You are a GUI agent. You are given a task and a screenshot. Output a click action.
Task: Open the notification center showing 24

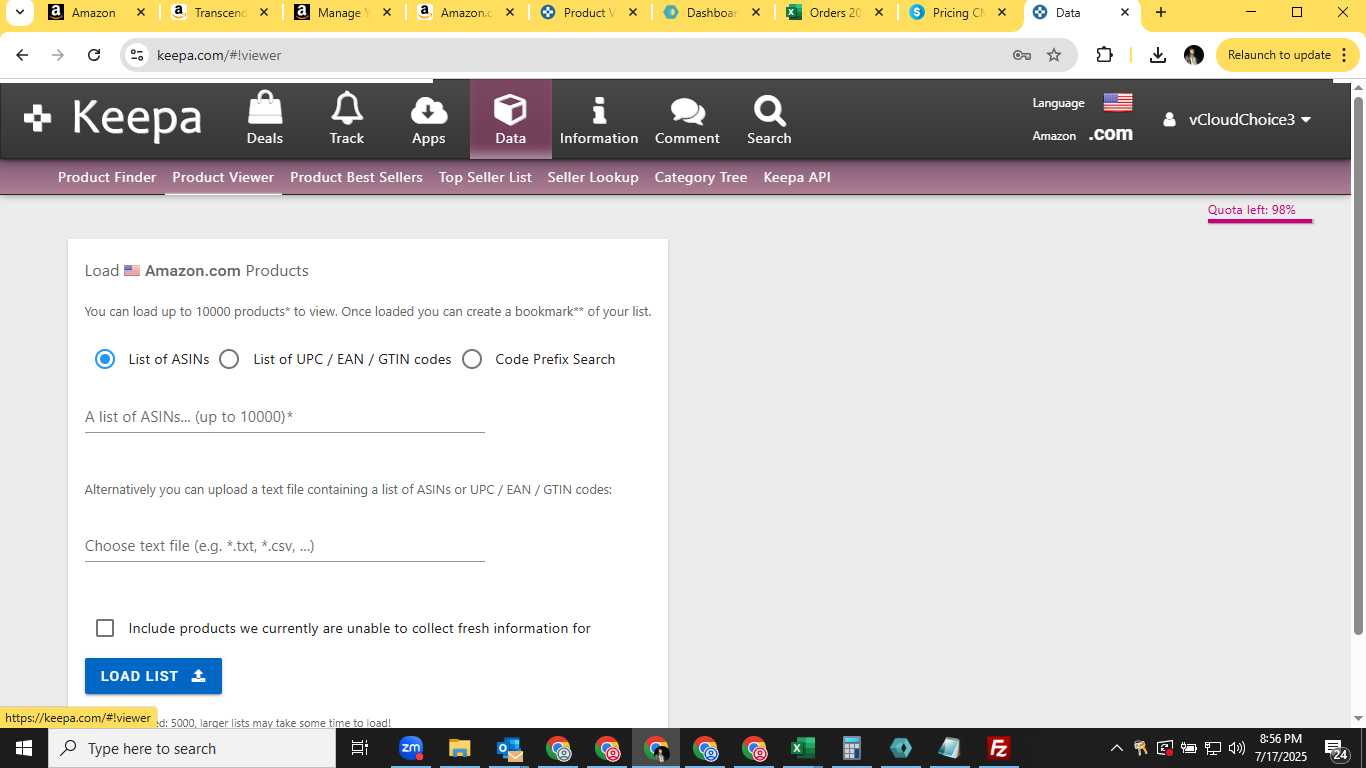coord(1336,748)
